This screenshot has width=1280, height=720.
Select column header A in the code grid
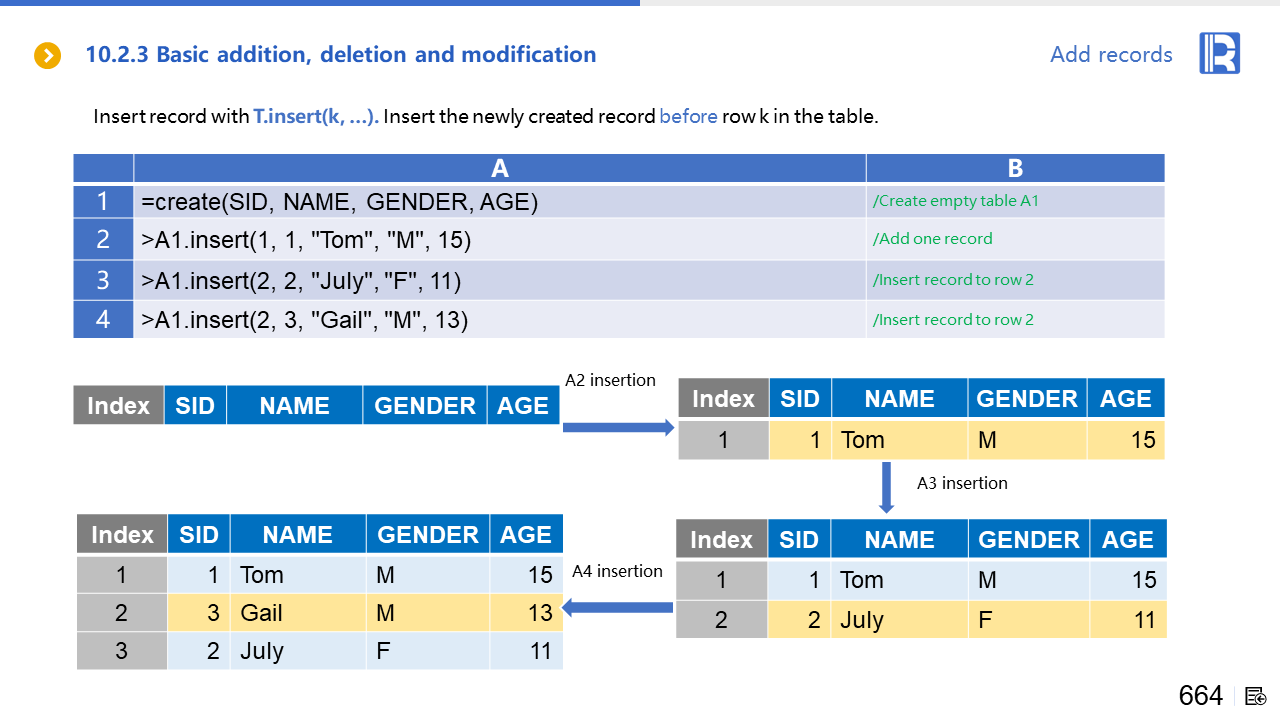pyautogui.click(x=499, y=168)
